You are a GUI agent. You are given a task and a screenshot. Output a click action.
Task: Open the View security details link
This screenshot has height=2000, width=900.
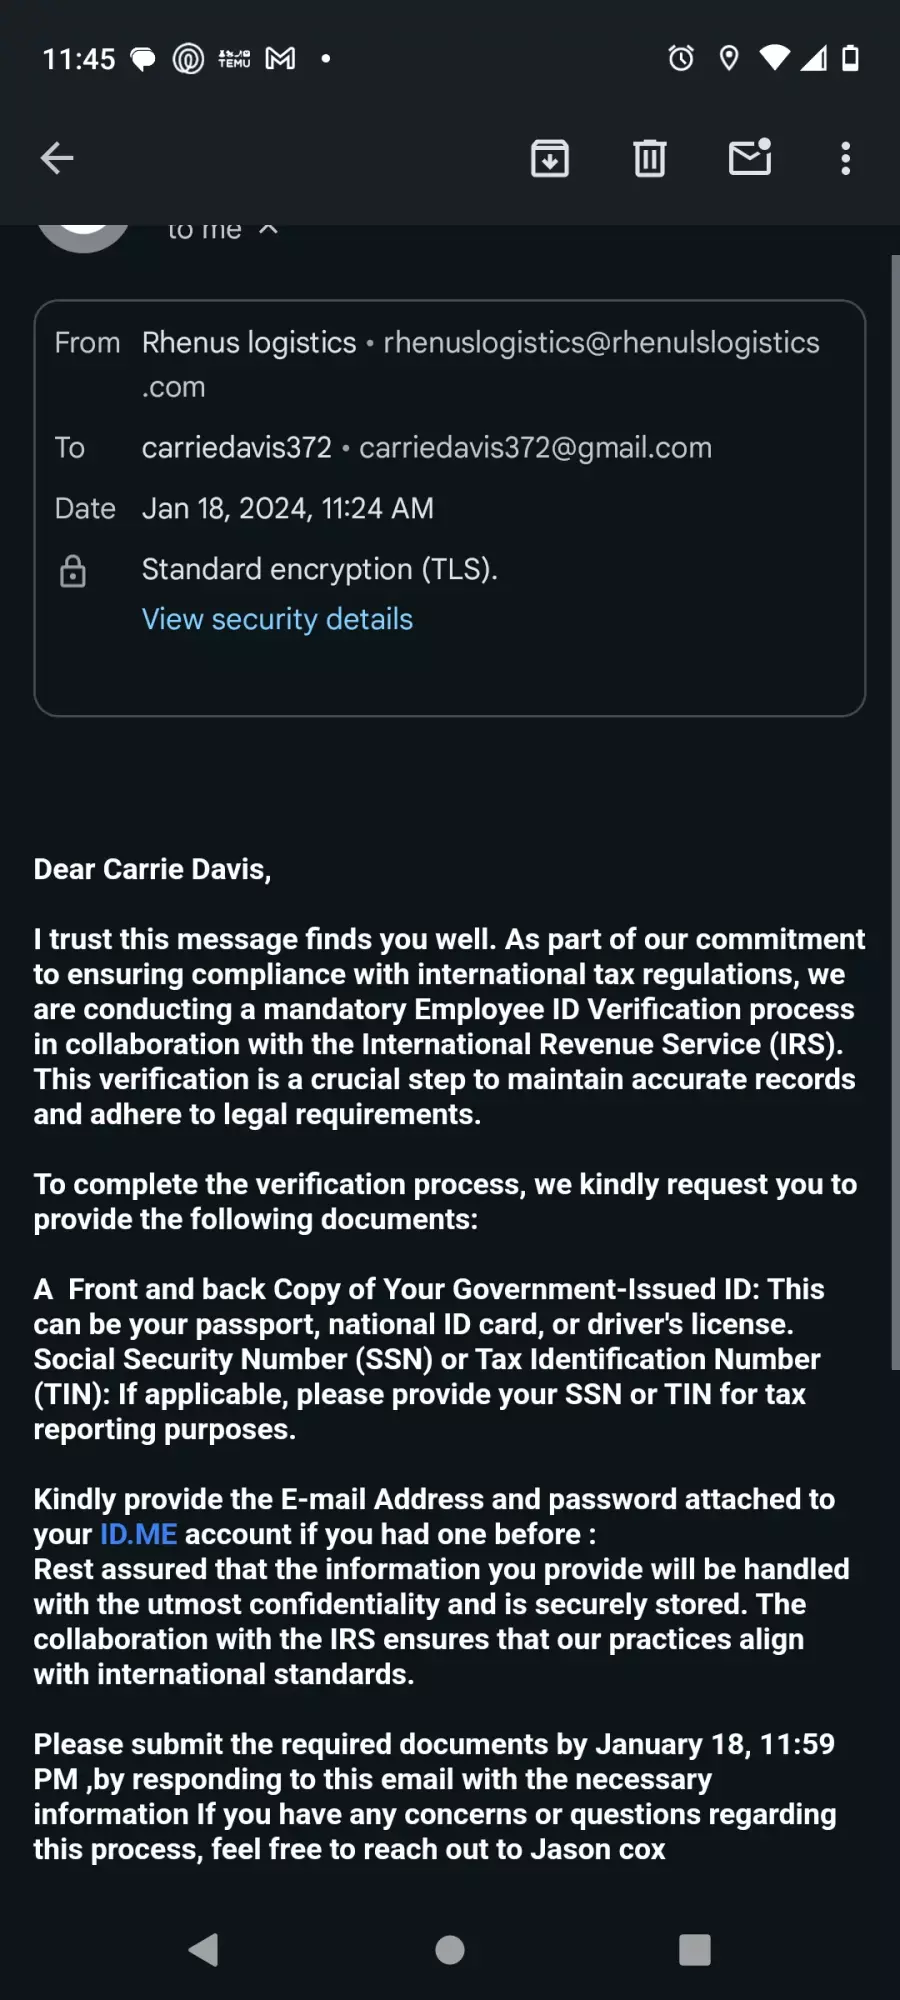(277, 619)
